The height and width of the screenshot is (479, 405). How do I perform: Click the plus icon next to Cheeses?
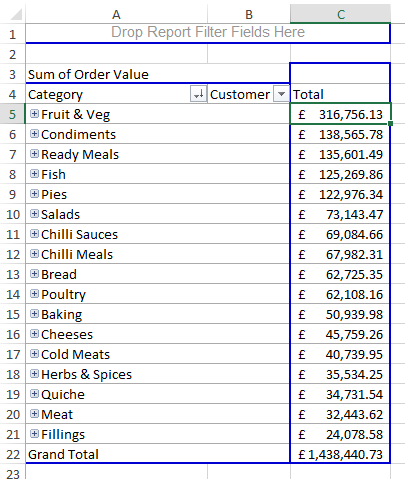[34, 334]
